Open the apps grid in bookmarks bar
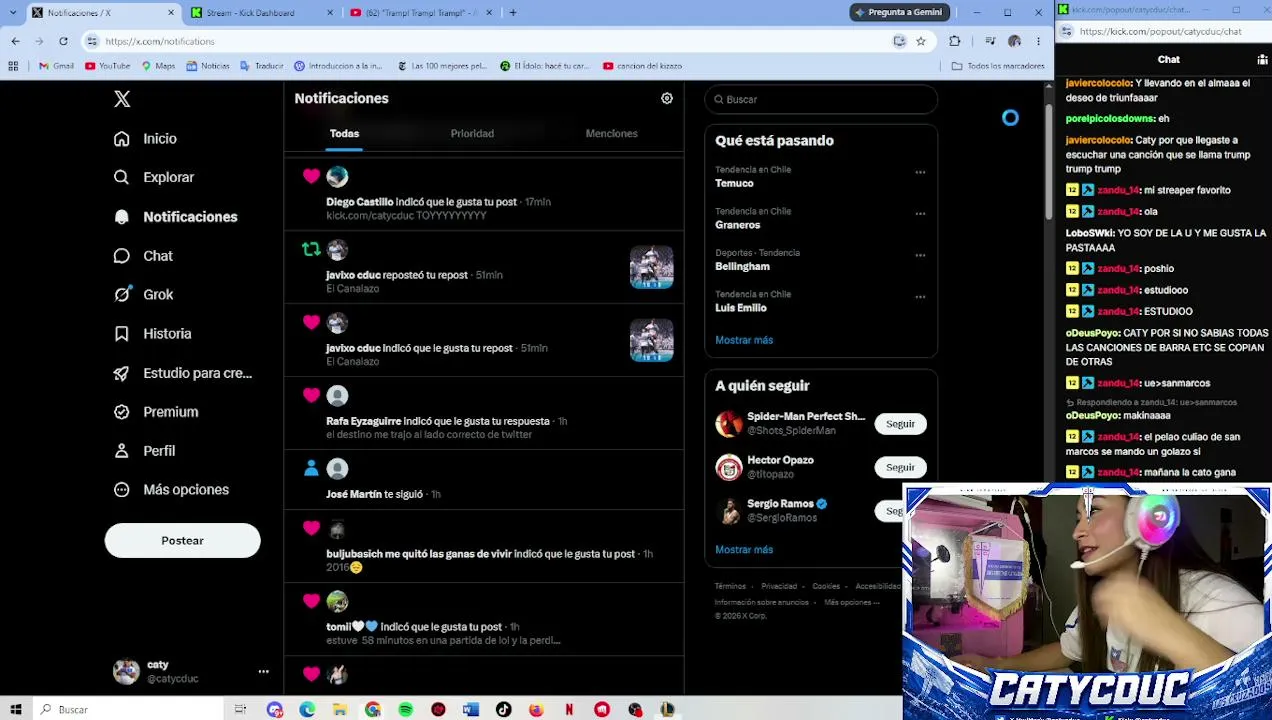 click(x=13, y=66)
